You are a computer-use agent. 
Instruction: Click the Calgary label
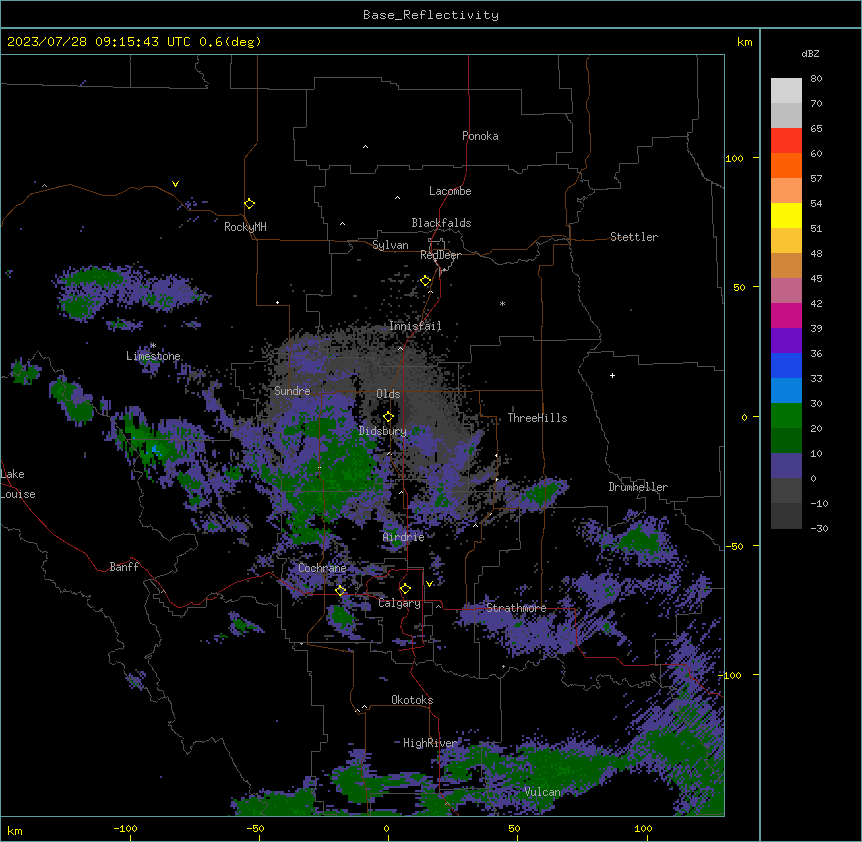[x=400, y=603]
